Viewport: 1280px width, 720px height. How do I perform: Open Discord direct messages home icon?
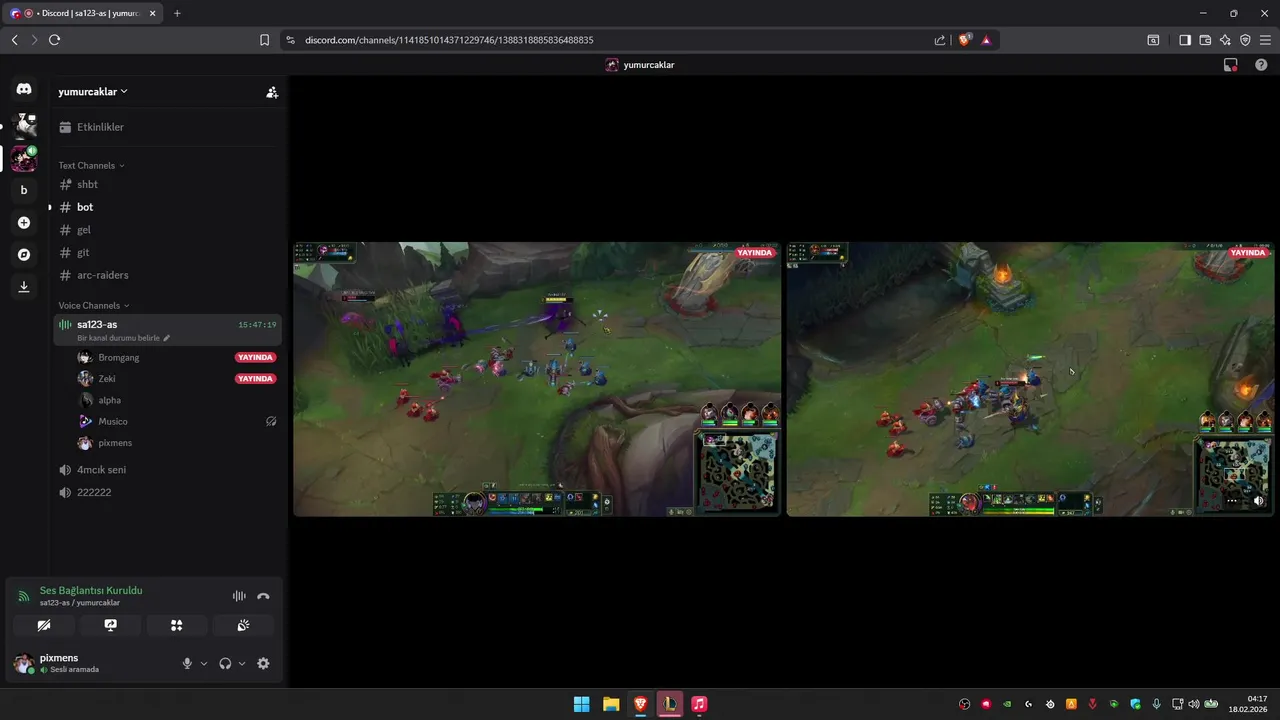coord(24,89)
